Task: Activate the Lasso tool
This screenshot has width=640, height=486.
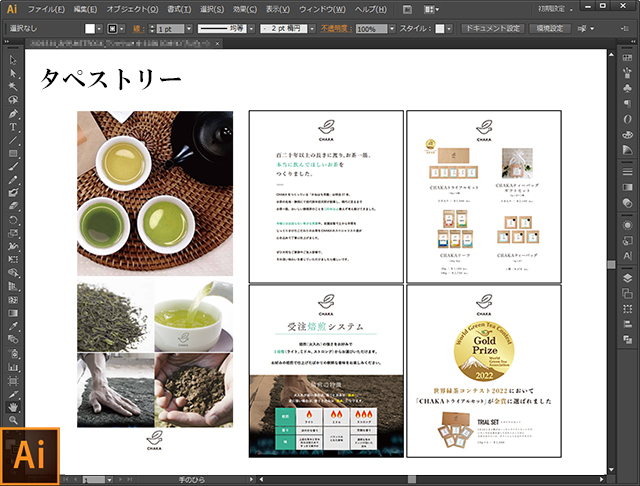Action: (x=13, y=100)
